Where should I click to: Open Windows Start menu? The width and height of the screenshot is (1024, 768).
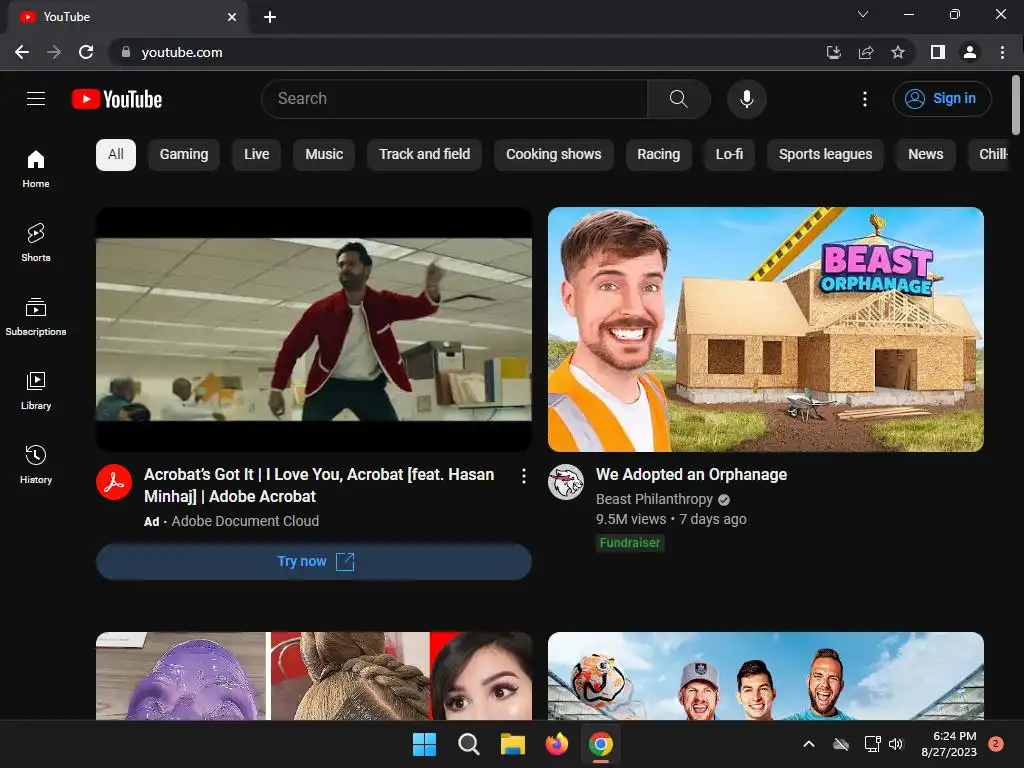point(424,744)
